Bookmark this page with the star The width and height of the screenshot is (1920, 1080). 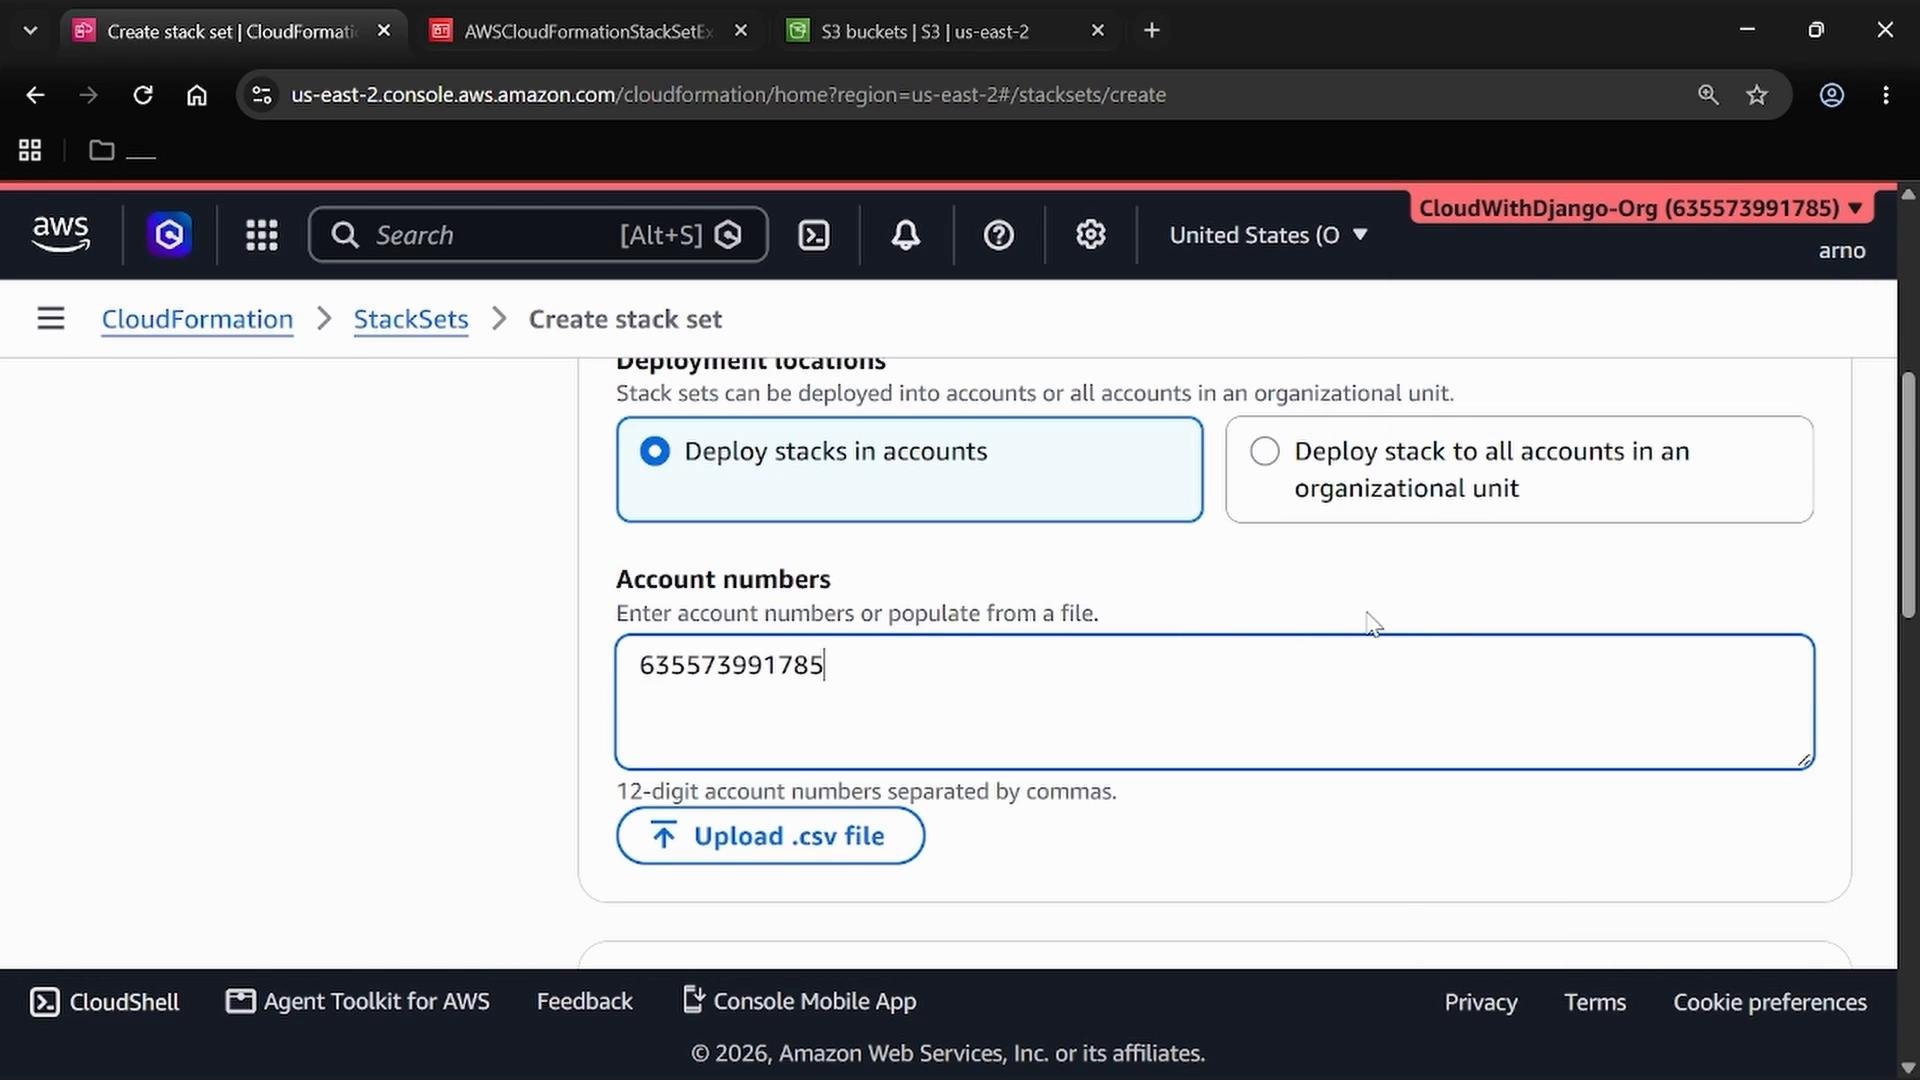[1757, 95]
